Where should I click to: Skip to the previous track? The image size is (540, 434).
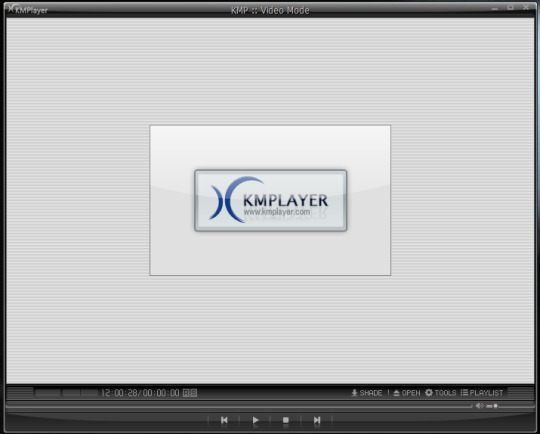point(224,420)
